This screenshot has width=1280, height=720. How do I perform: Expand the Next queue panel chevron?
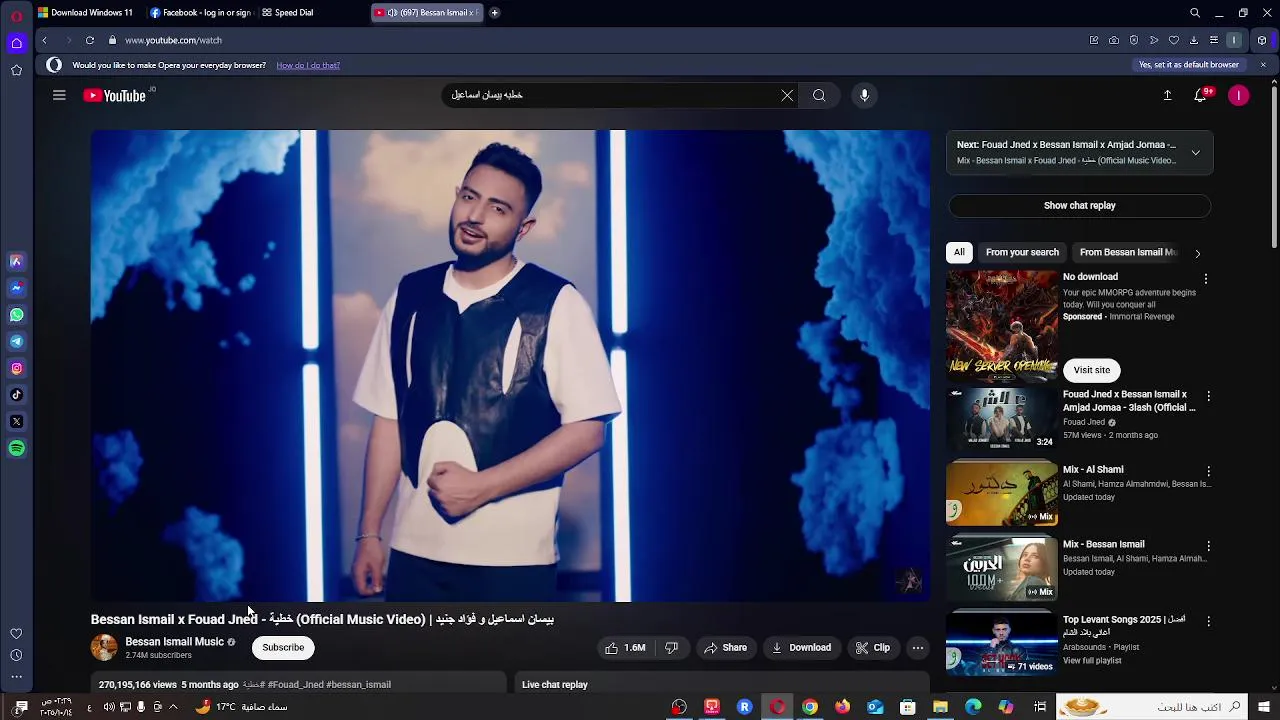(x=1195, y=153)
